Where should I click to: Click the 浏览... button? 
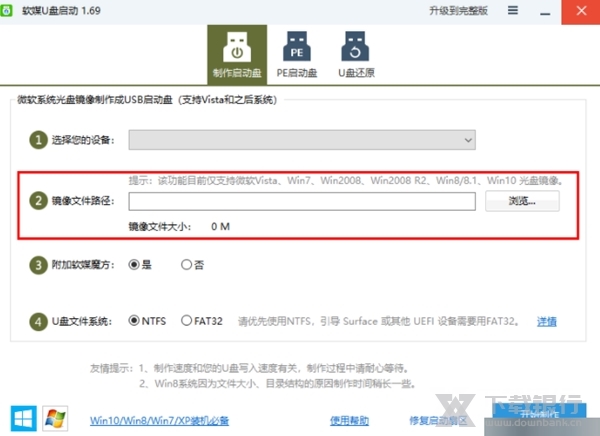pyautogui.click(x=522, y=201)
